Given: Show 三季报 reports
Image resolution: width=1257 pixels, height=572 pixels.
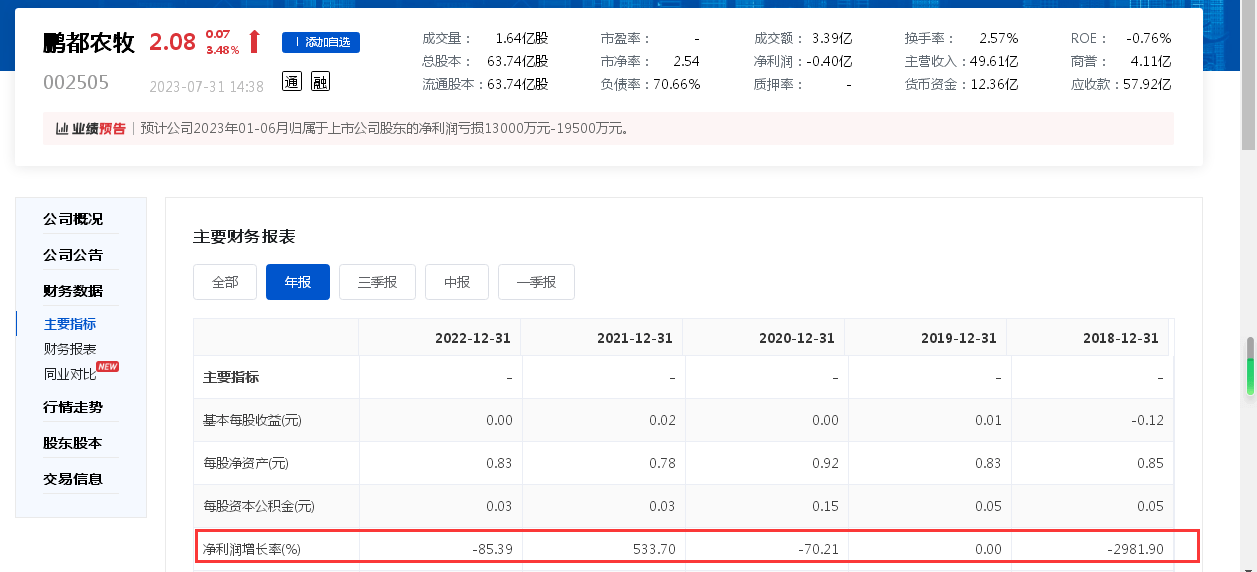Looking at the screenshot, I should point(377,282).
